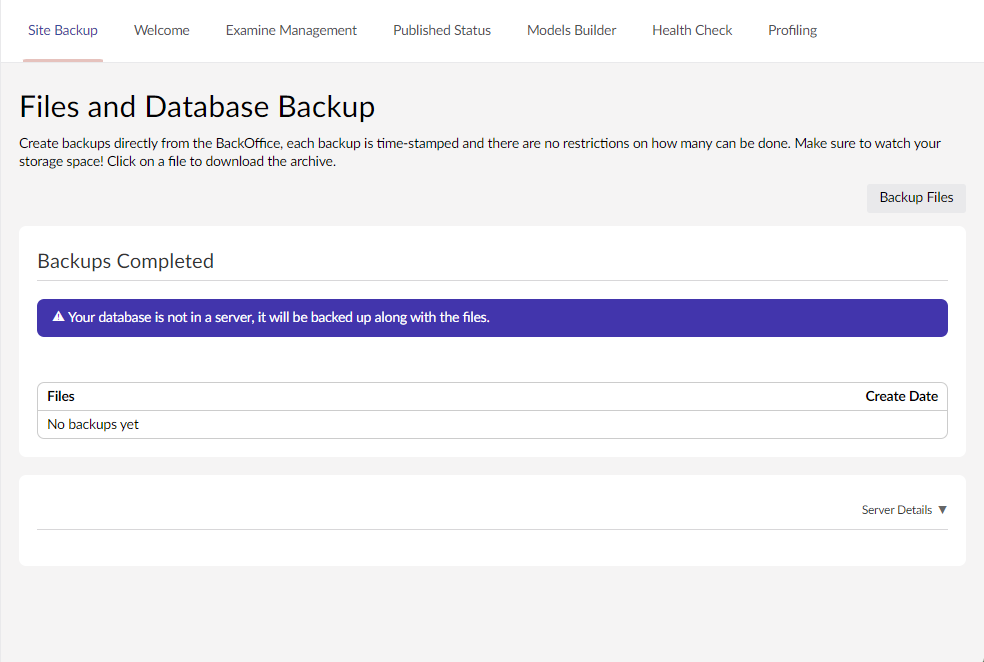Click the Server Details down arrow

[x=942, y=510]
